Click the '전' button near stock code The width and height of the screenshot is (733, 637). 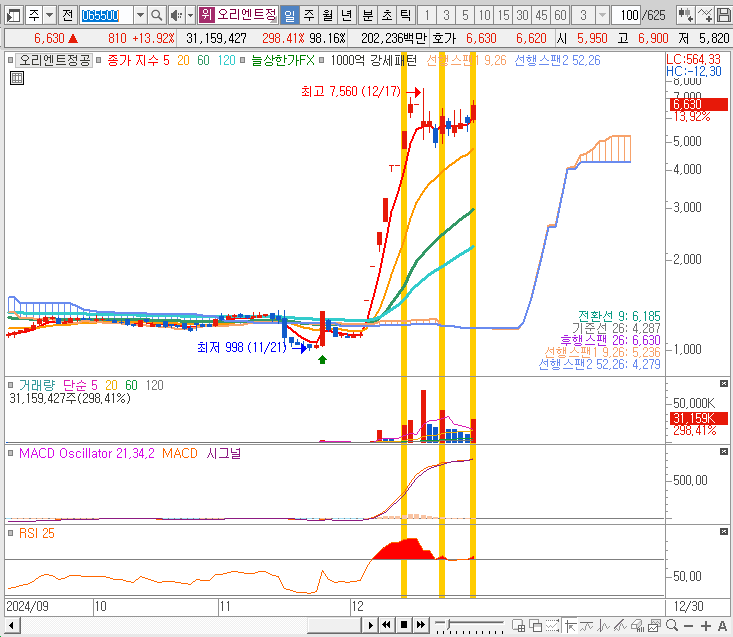click(x=66, y=15)
